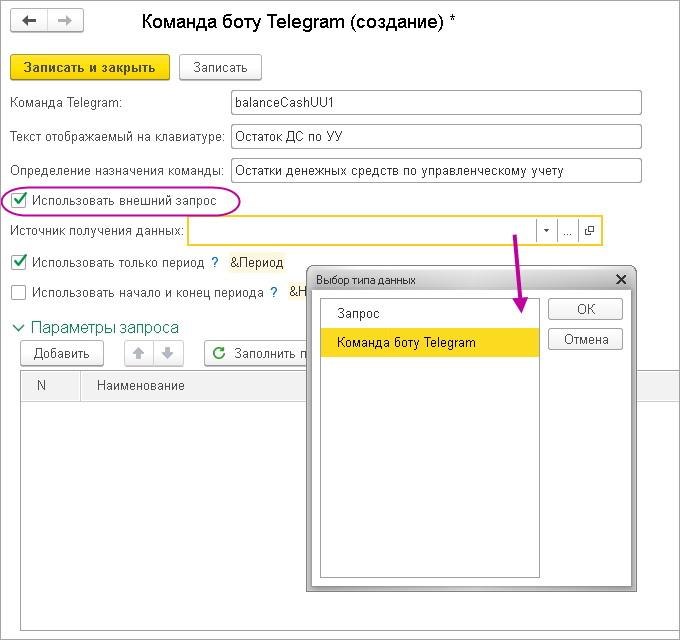
Task: Collapse the Параметры запроса section
Action: point(18,328)
